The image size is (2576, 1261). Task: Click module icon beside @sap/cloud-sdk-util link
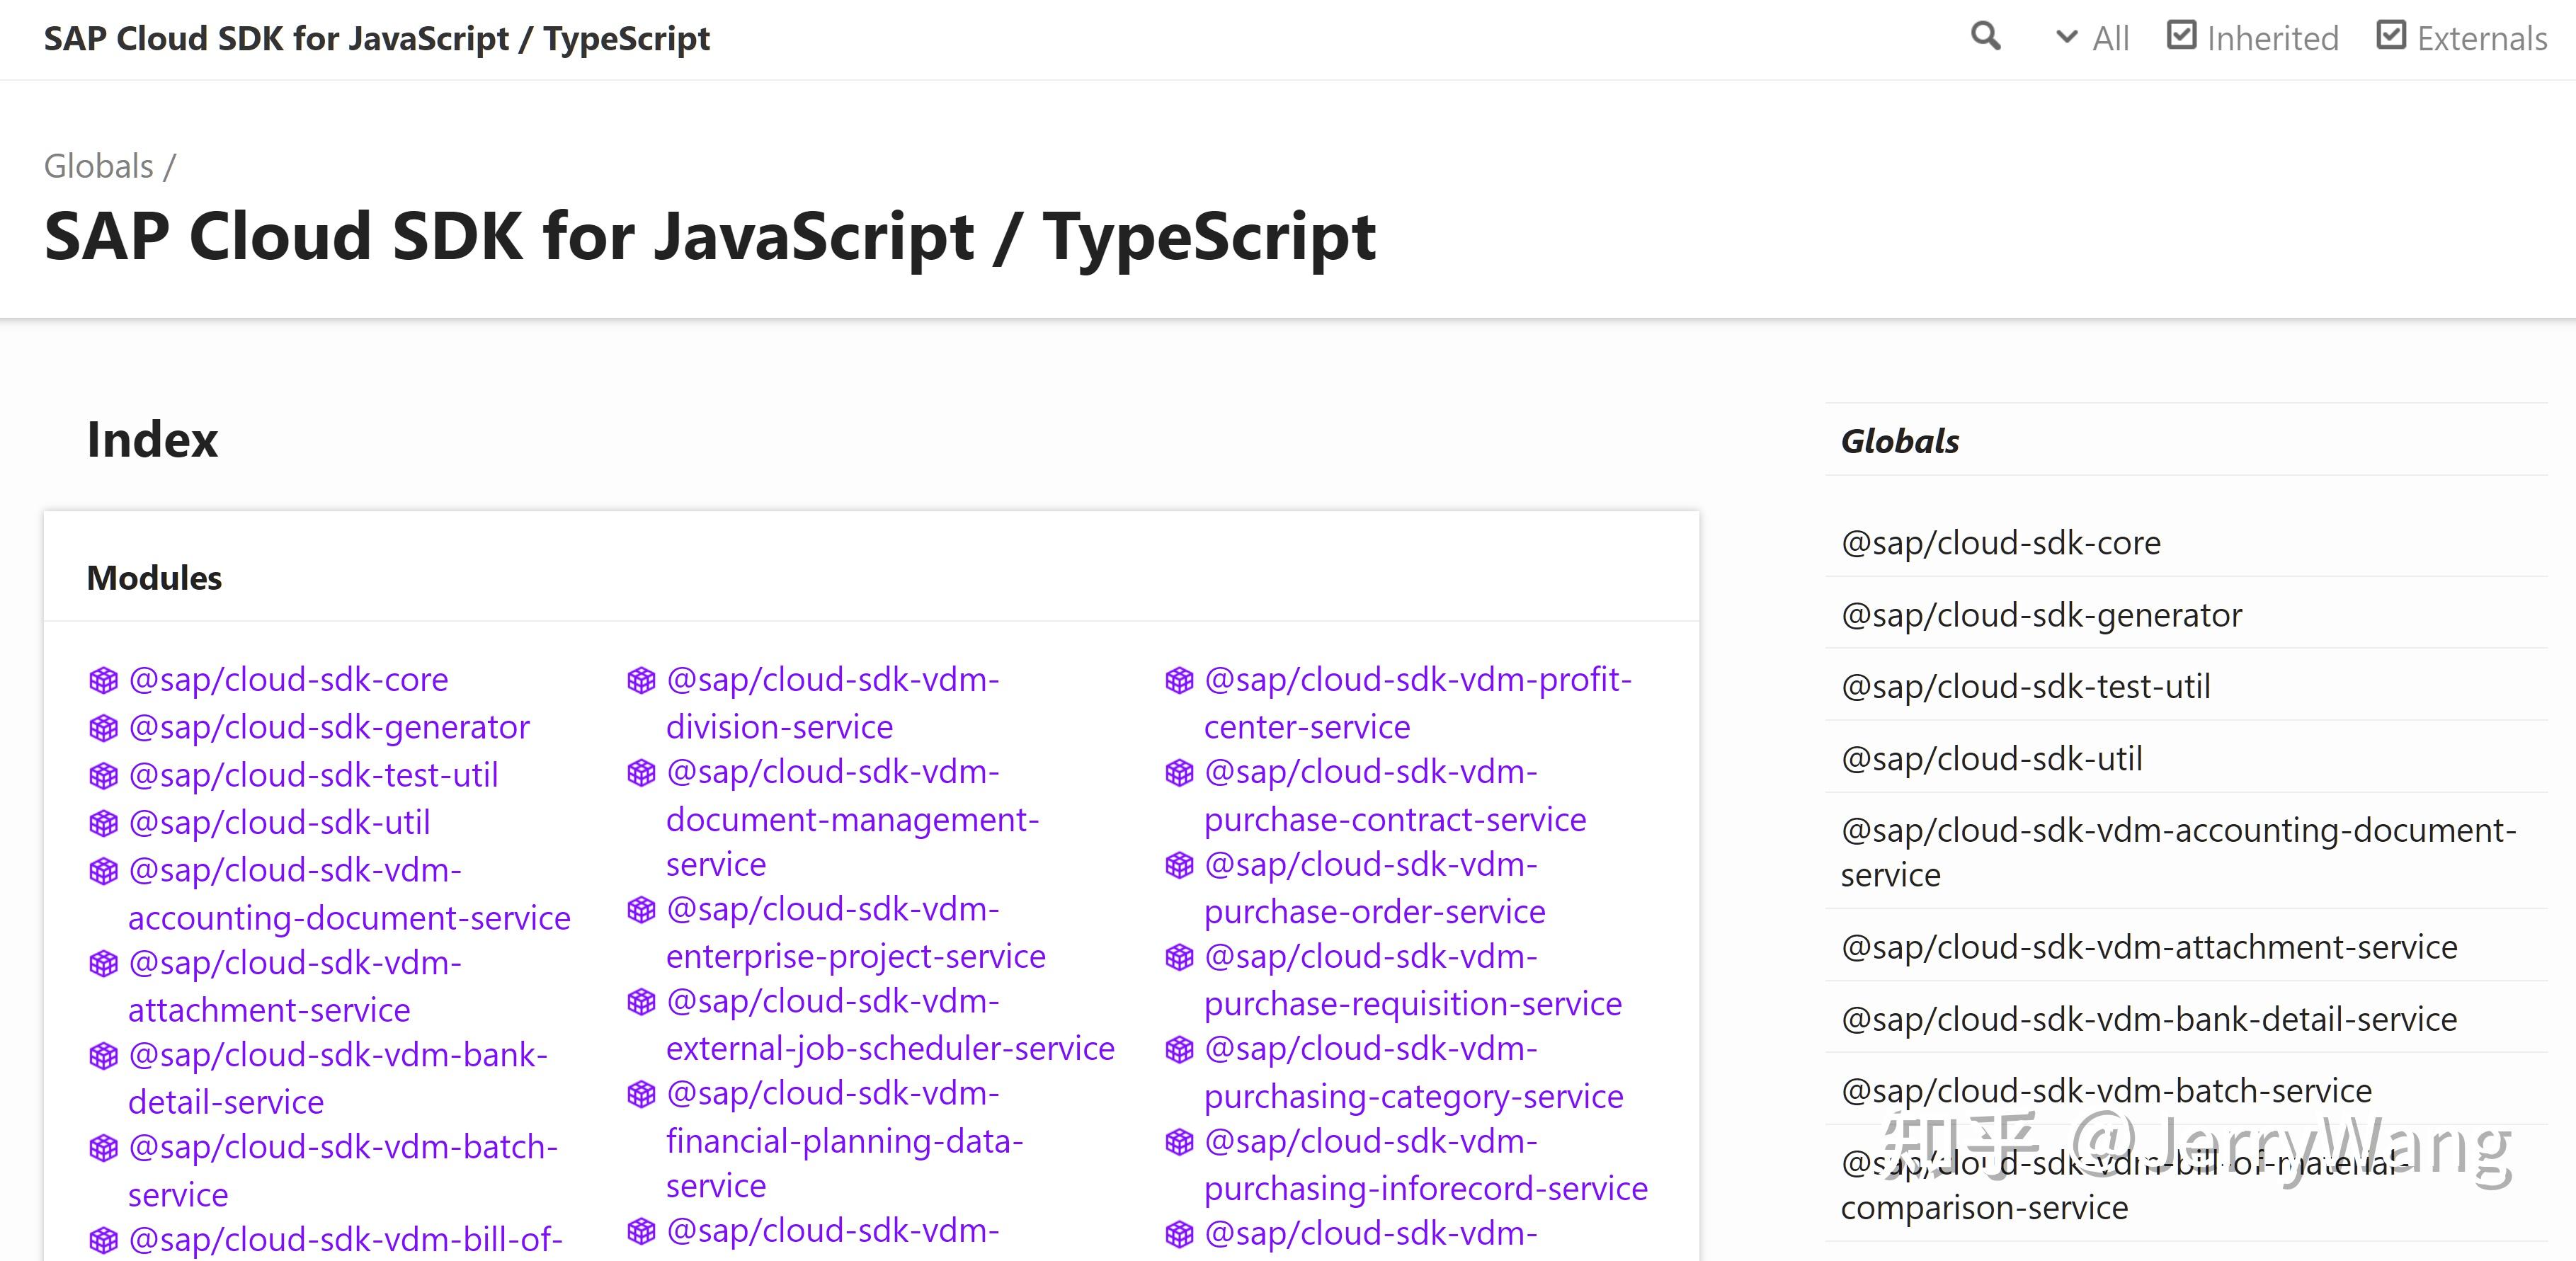click(x=103, y=824)
